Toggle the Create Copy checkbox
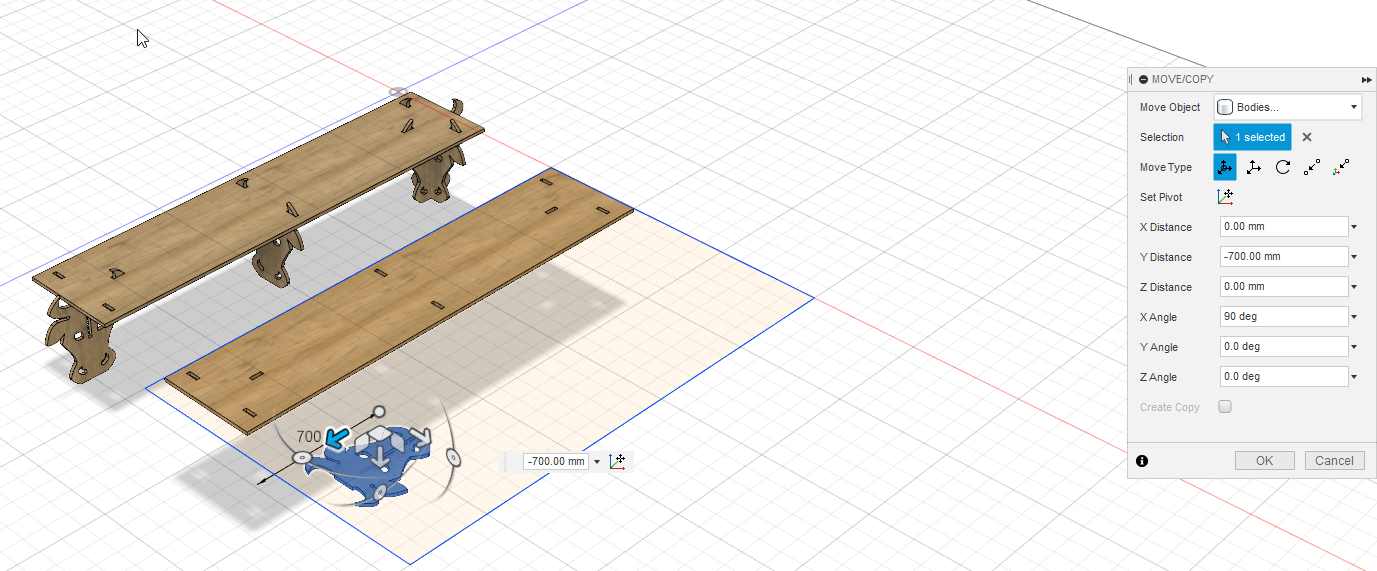This screenshot has width=1377, height=571. coord(1225,407)
